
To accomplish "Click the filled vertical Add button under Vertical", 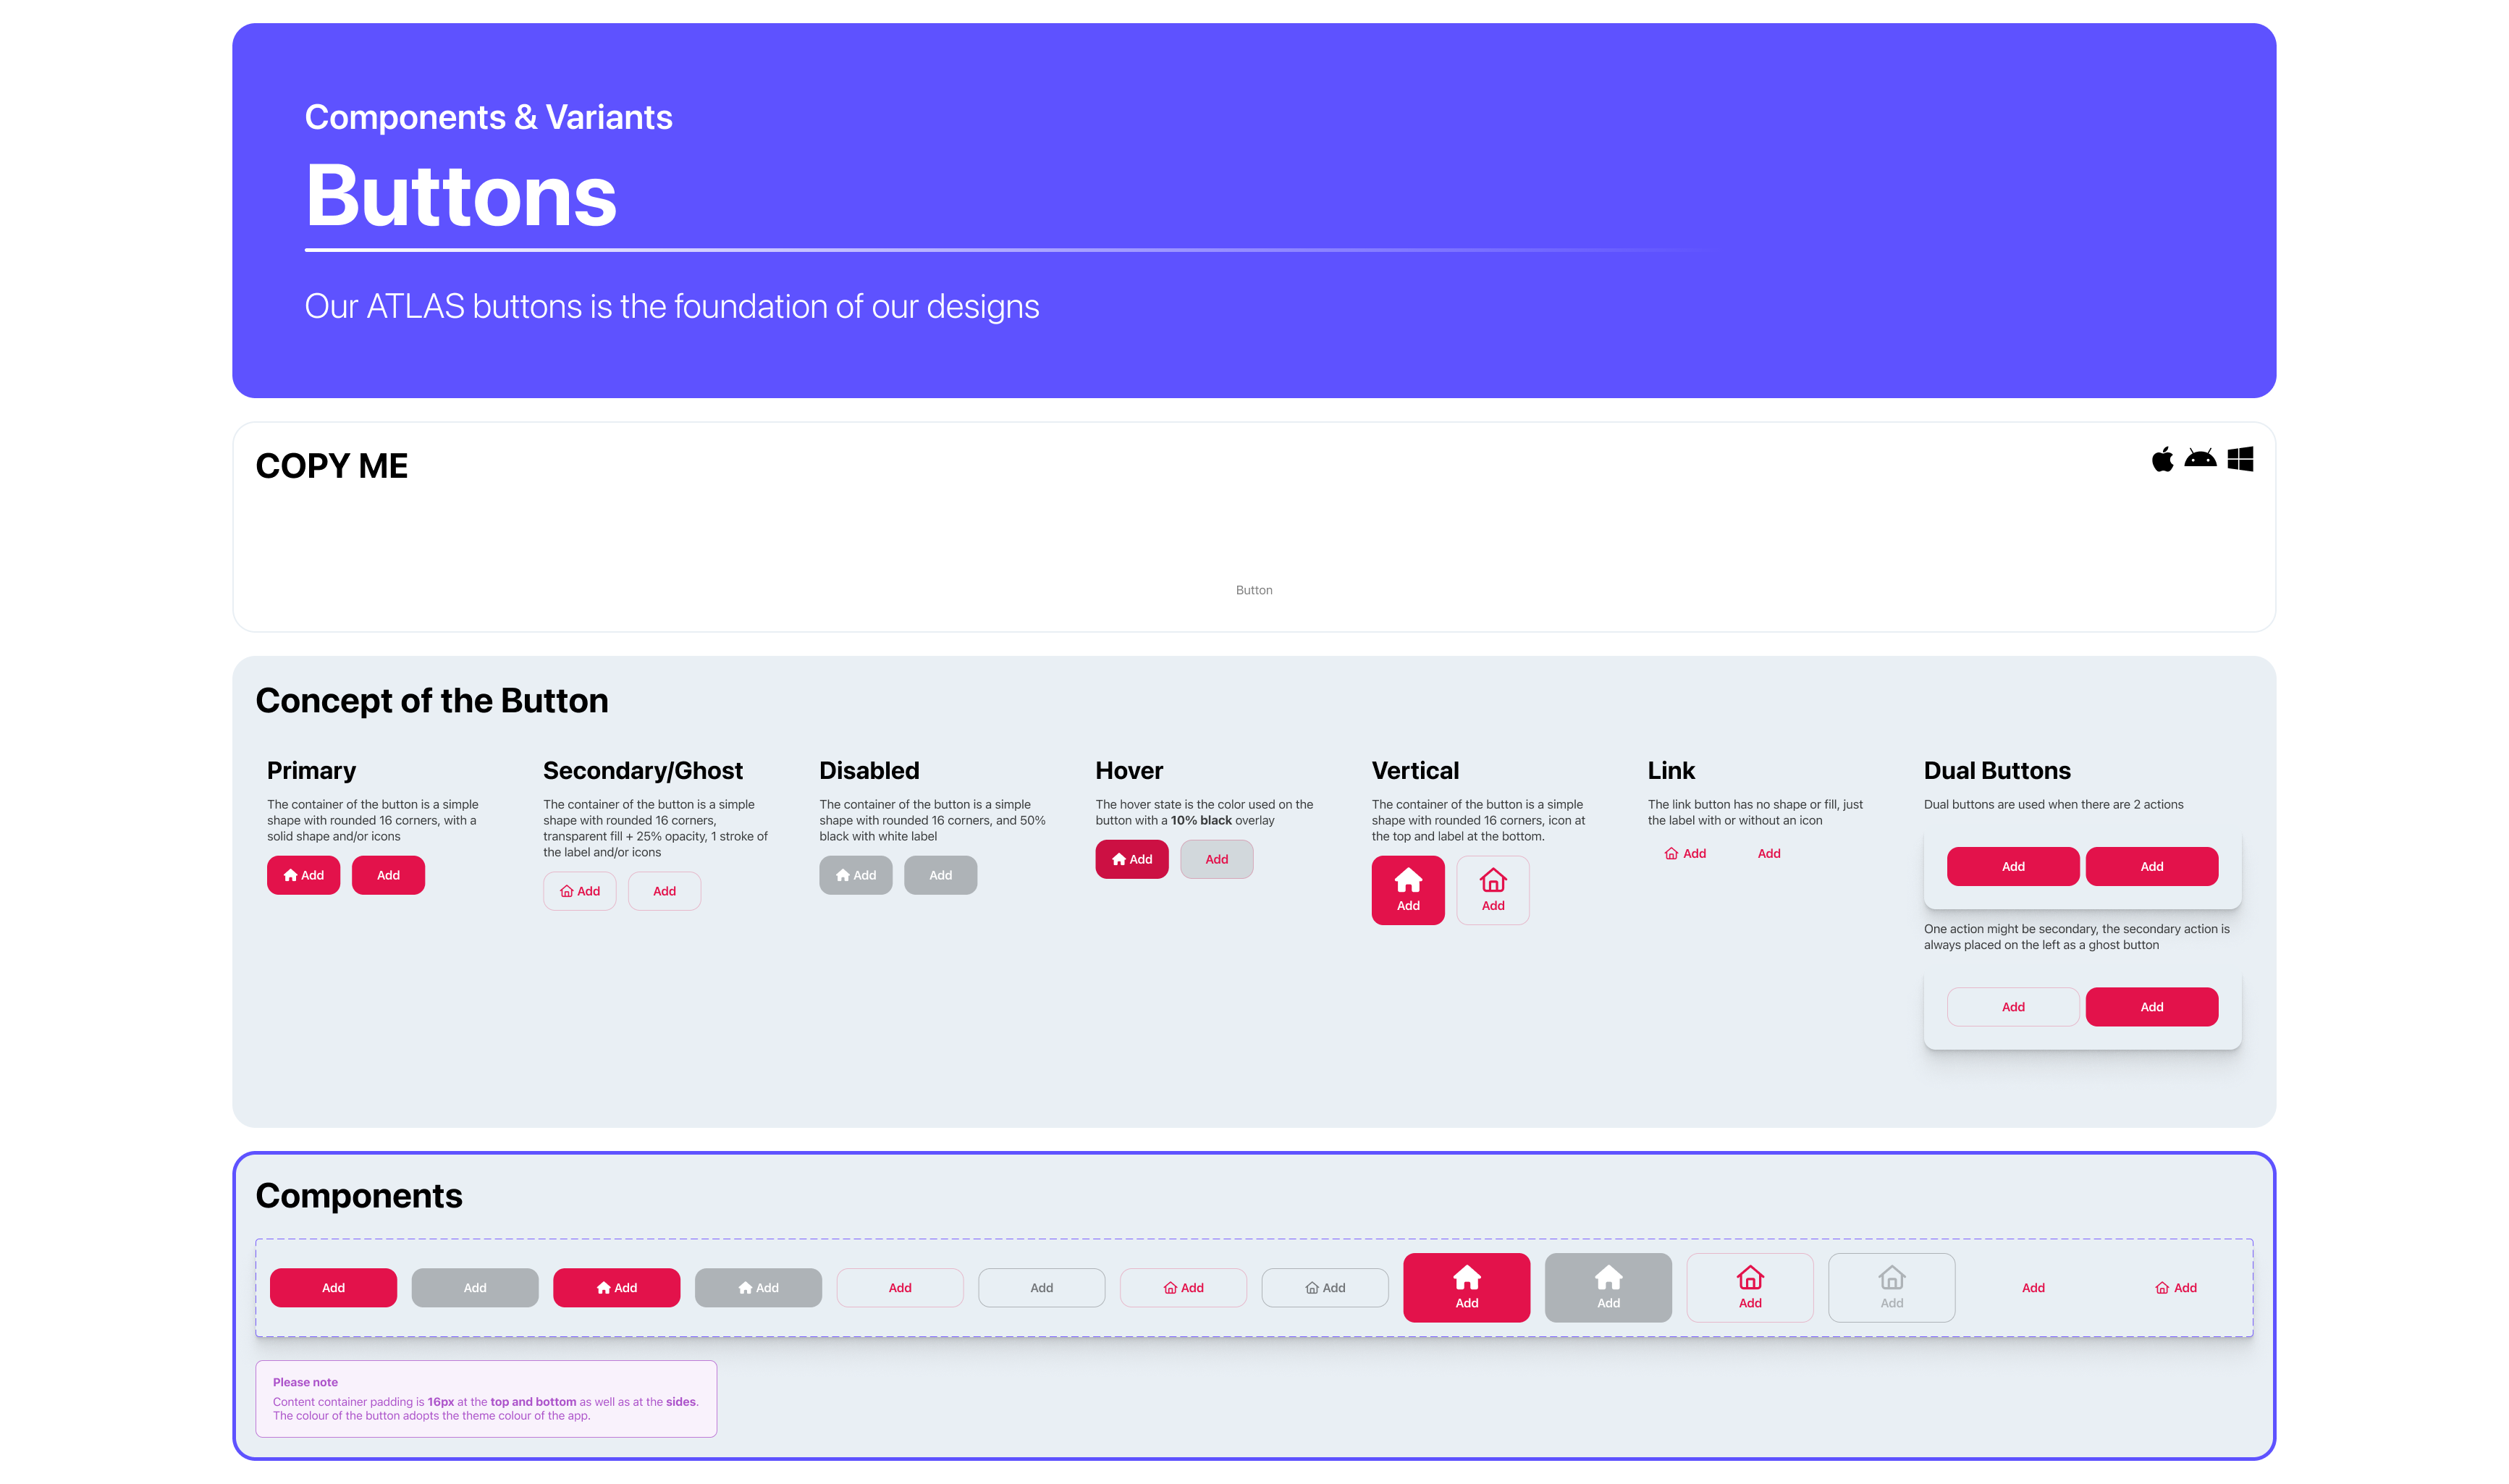I will click(1407, 890).
